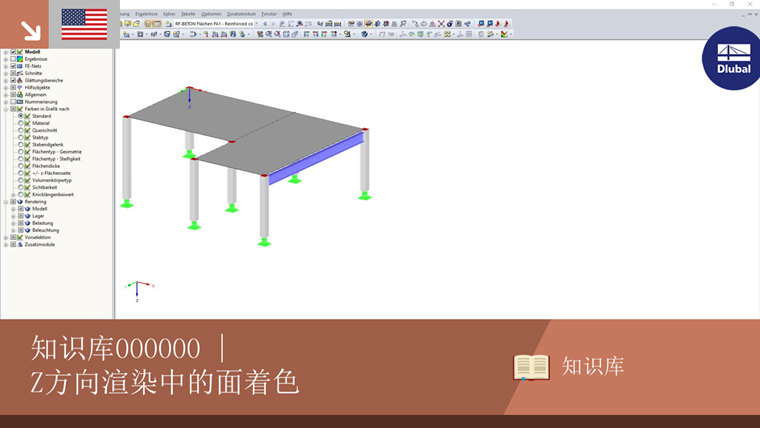Go to previous module case with left arrow

[x=265, y=24]
